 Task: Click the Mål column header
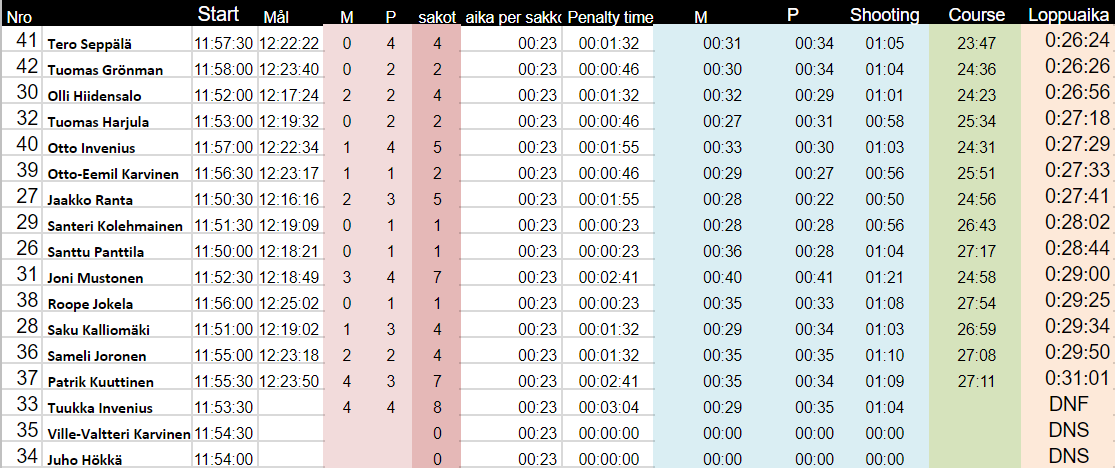pyautogui.click(x=276, y=18)
